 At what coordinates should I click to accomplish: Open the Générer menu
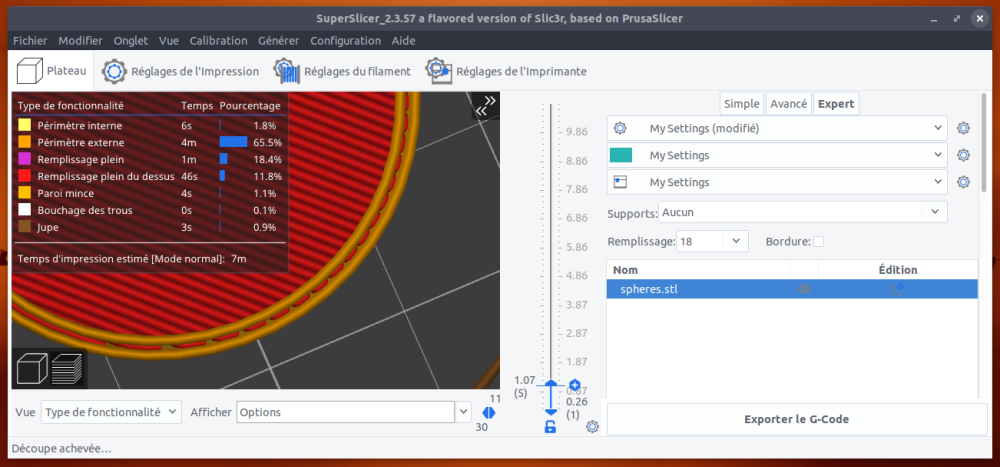tap(279, 41)
